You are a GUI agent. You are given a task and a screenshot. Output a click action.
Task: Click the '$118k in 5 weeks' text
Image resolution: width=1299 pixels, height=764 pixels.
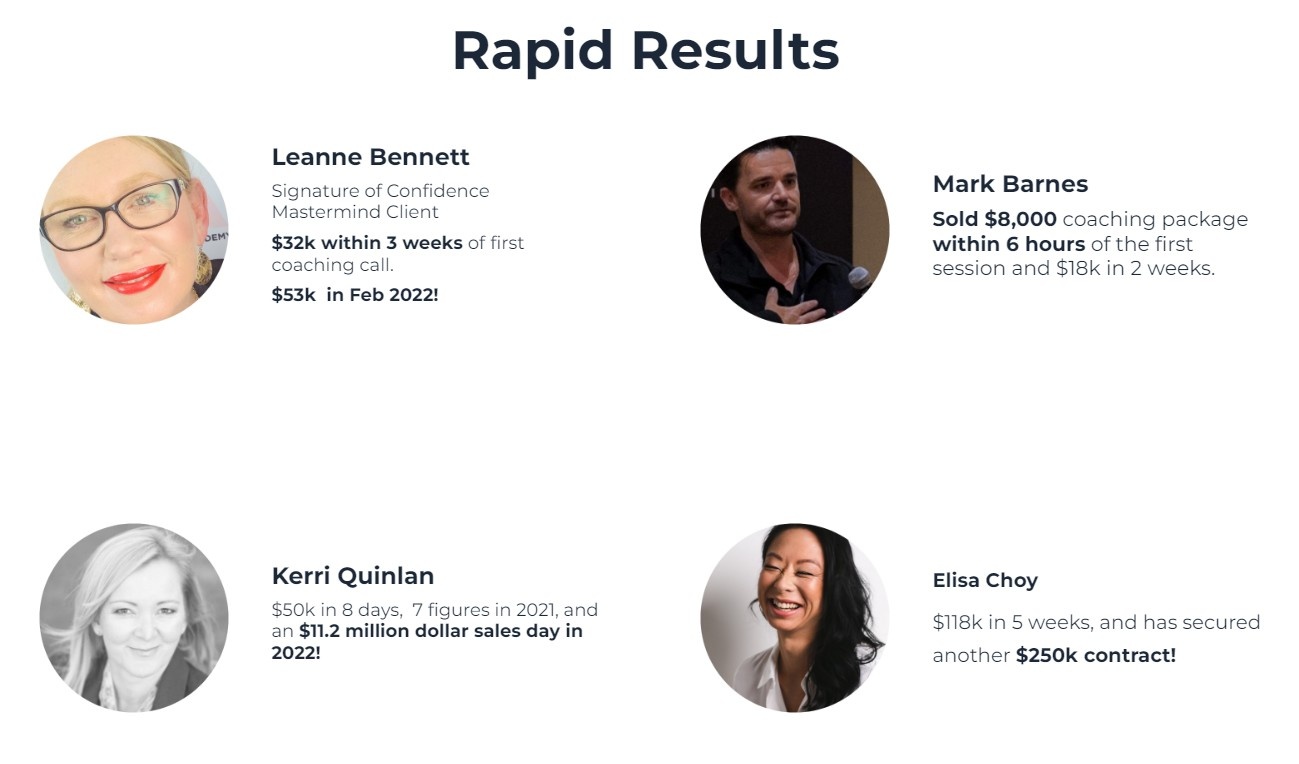point(1012,622)
